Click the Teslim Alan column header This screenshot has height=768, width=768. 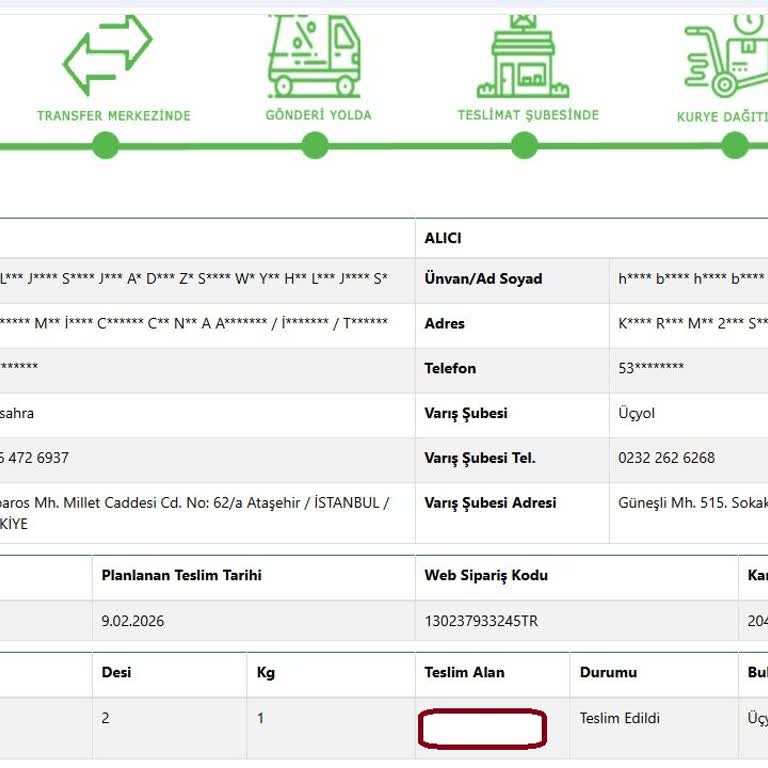464,672
